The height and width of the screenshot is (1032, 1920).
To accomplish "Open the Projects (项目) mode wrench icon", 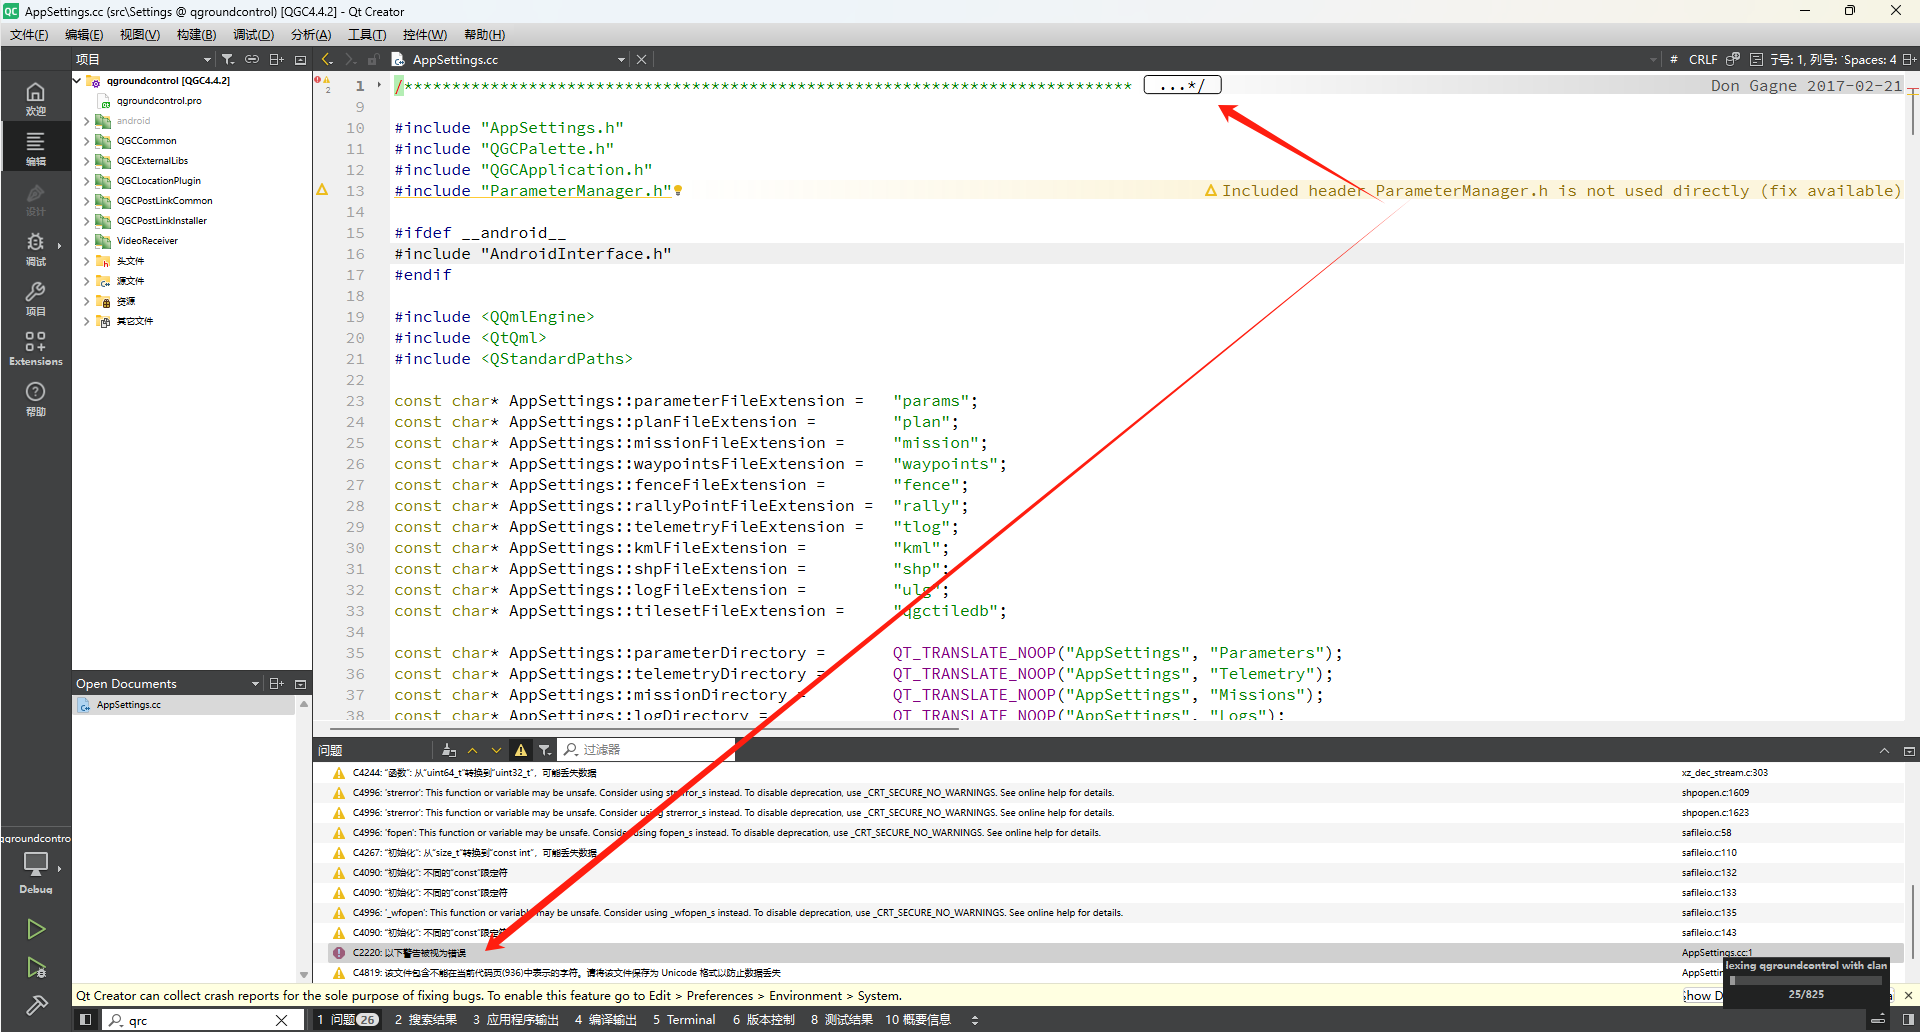I will tap(35, 298).
